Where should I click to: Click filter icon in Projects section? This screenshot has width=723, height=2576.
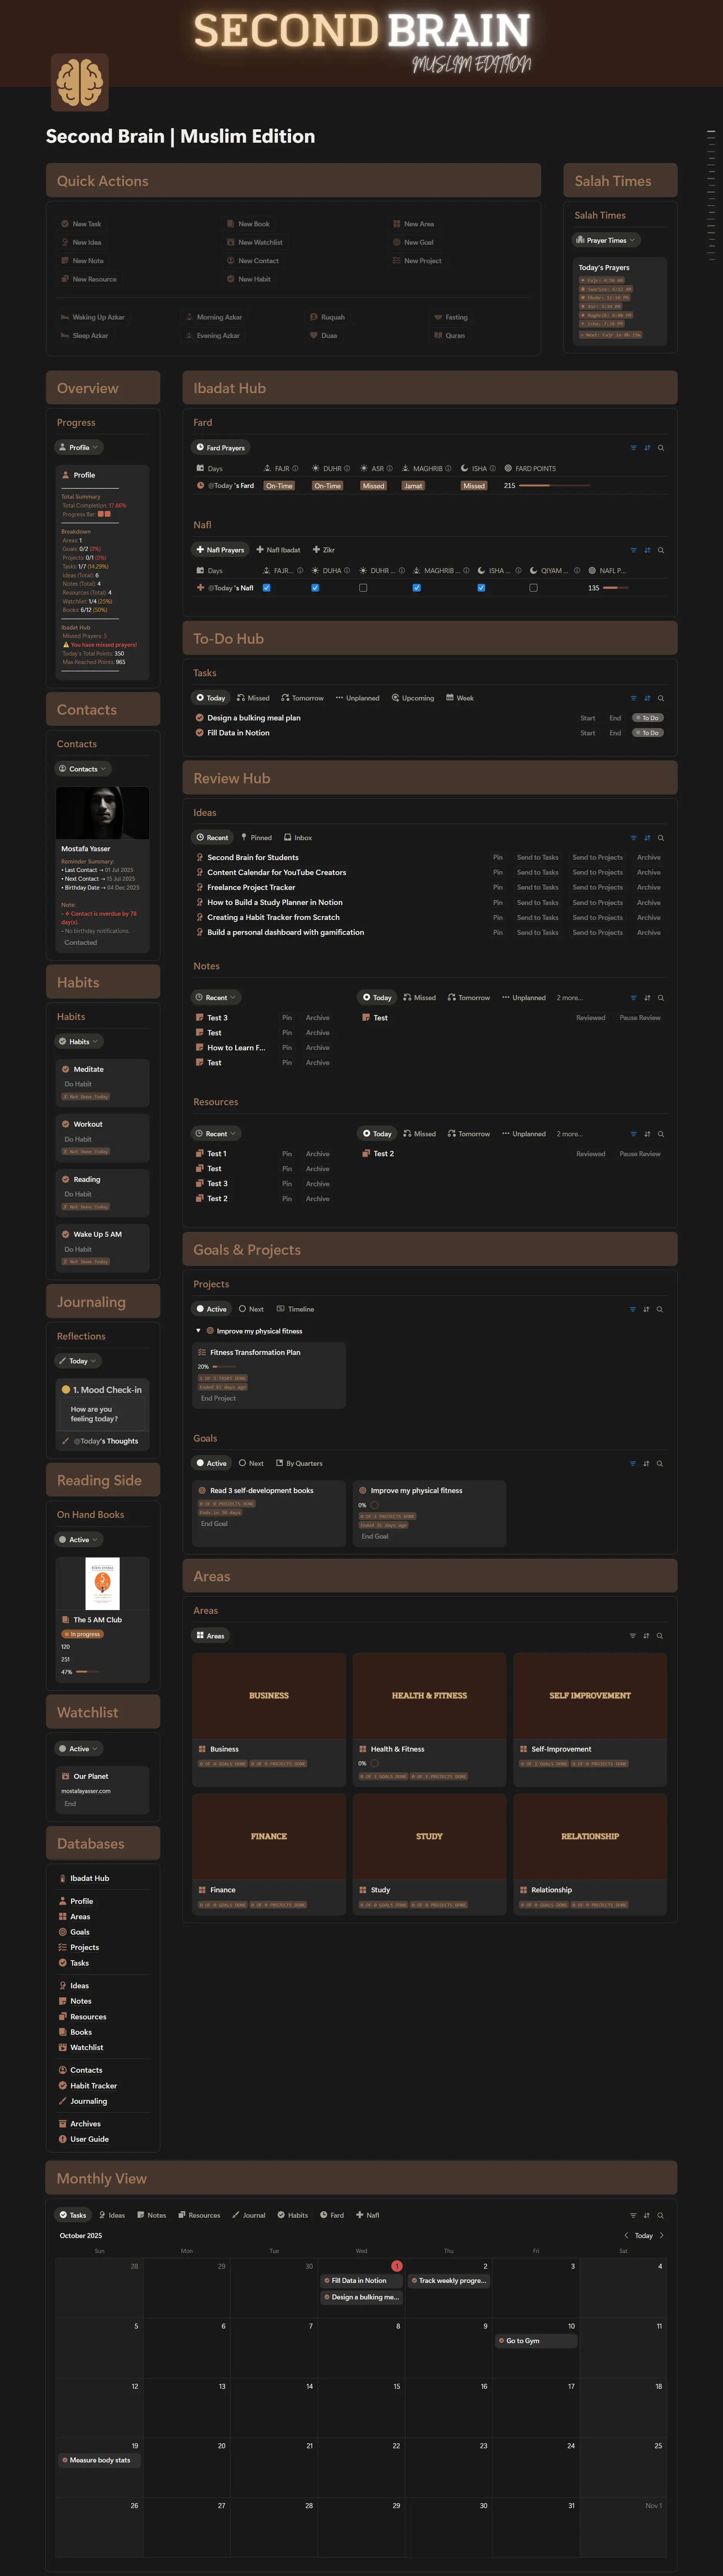[633, 1309]
